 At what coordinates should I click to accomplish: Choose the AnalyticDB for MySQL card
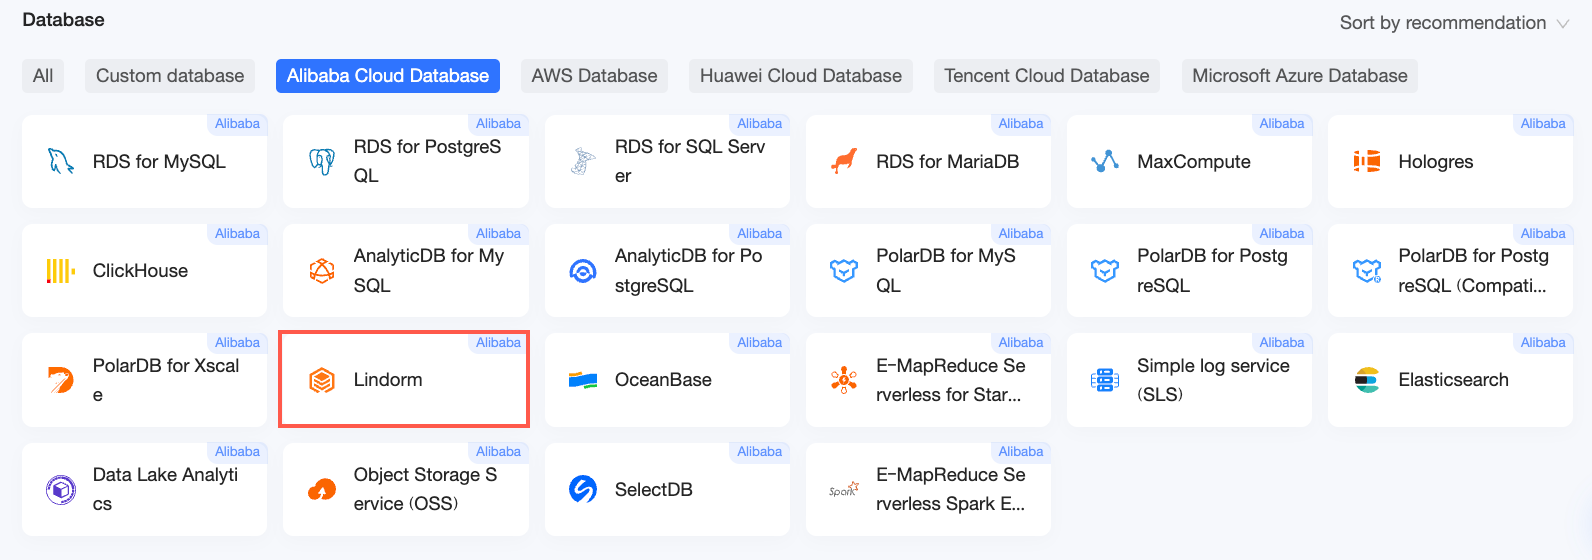406,271
